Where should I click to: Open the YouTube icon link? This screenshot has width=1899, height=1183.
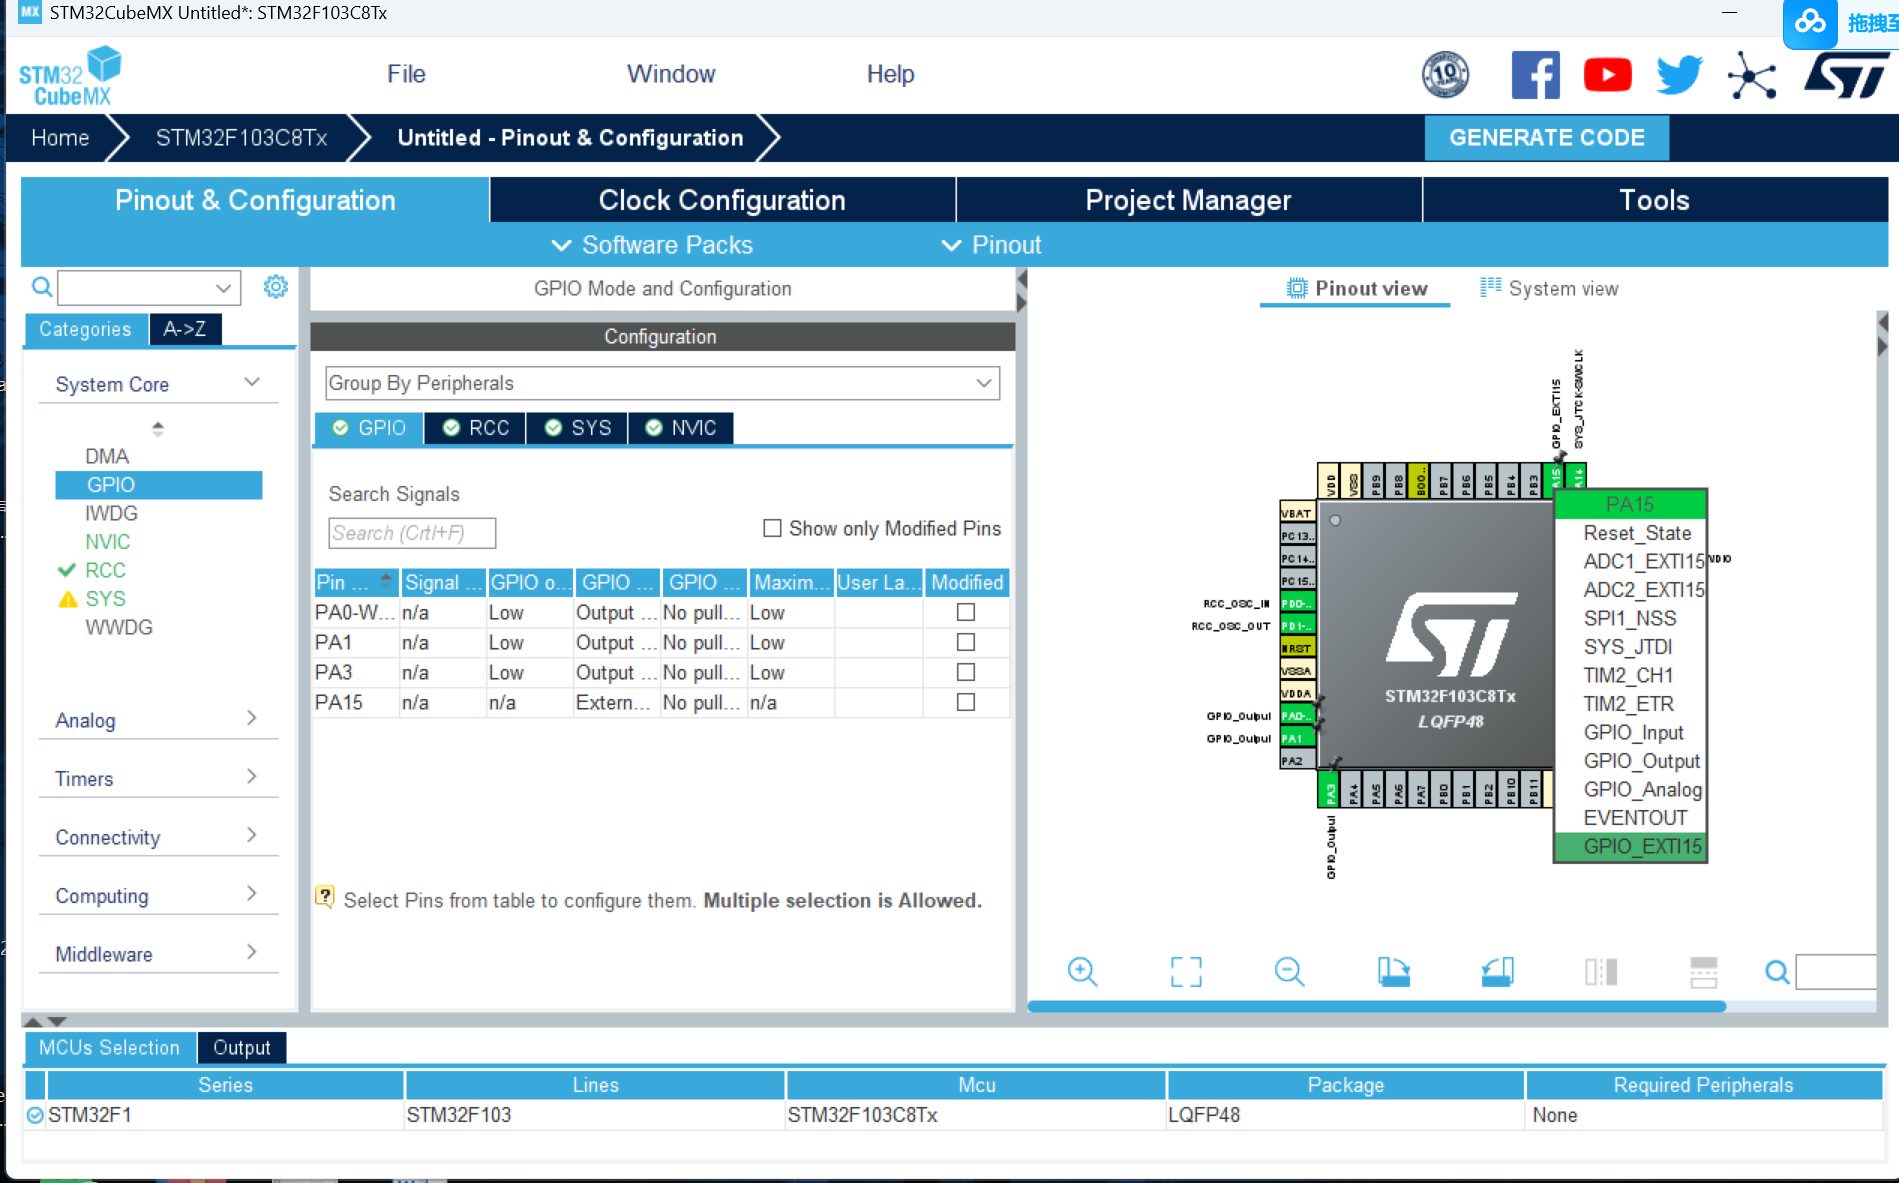[x=1607, y=75]
